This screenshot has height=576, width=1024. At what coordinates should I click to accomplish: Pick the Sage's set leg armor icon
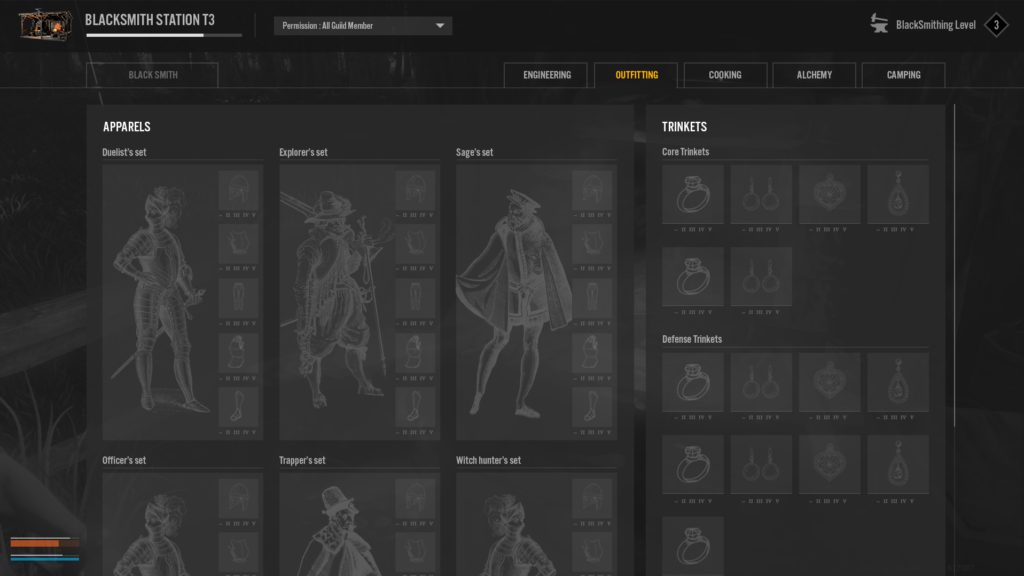[592, 298]
